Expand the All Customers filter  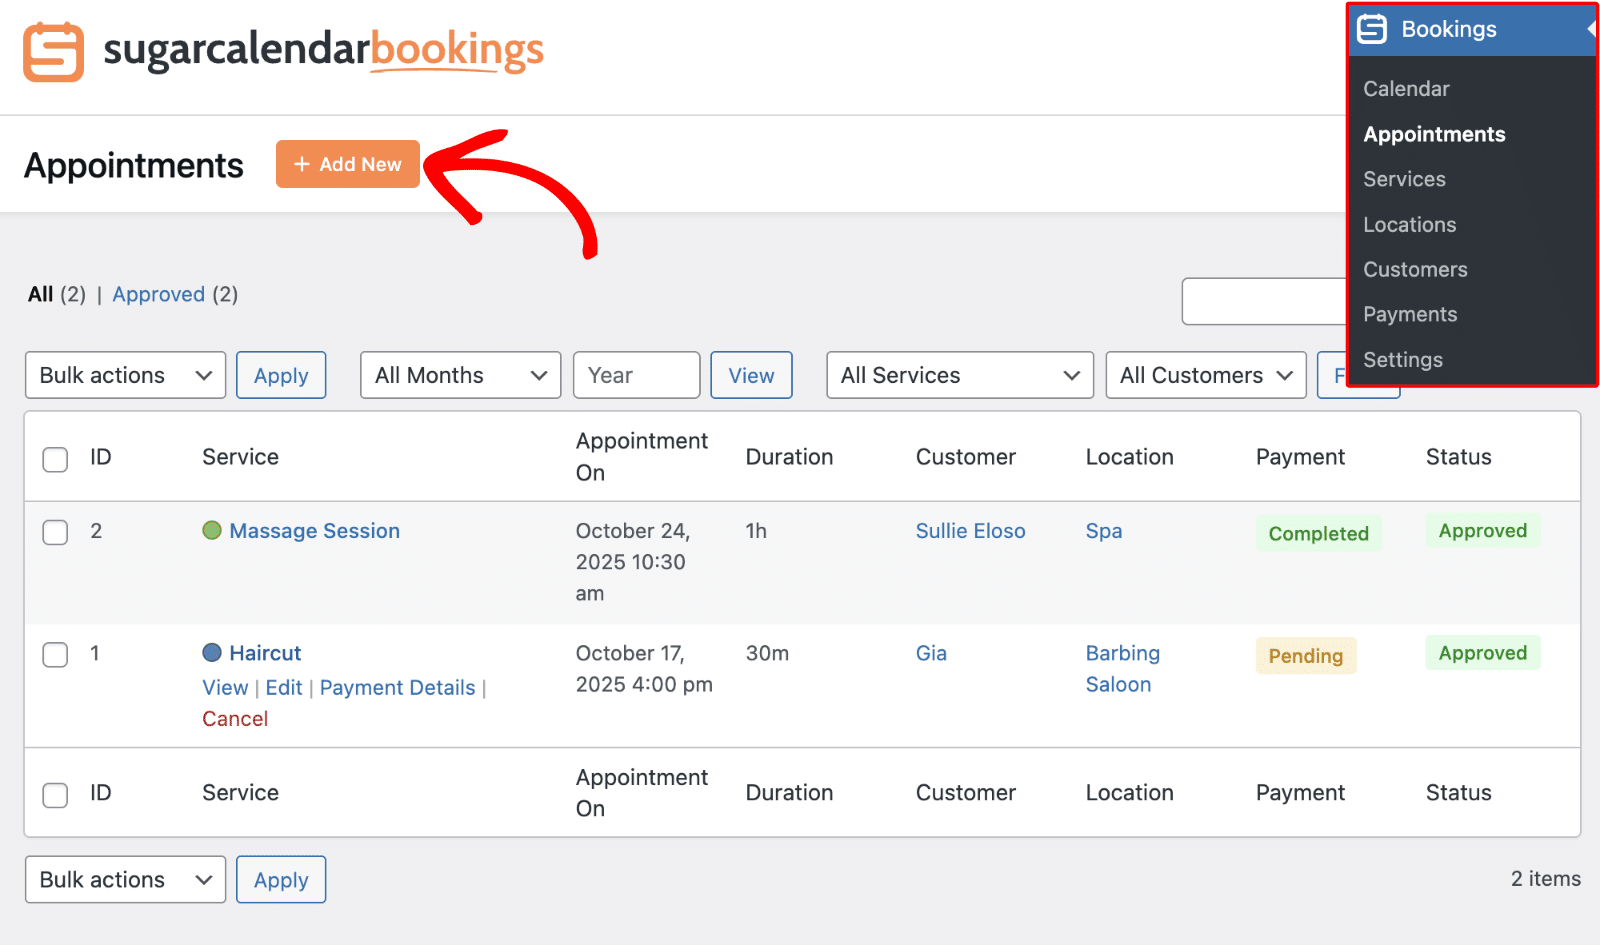[1205, 375]
